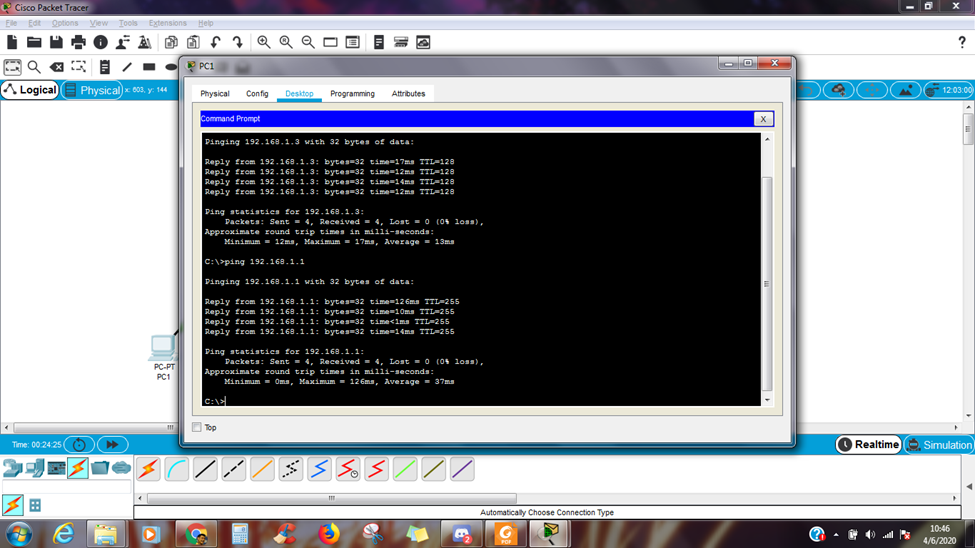Click up arrow of Command Prompt scrollbar
Image resolution: width=975 pixels, height=548 pixels.
[767, 139]
